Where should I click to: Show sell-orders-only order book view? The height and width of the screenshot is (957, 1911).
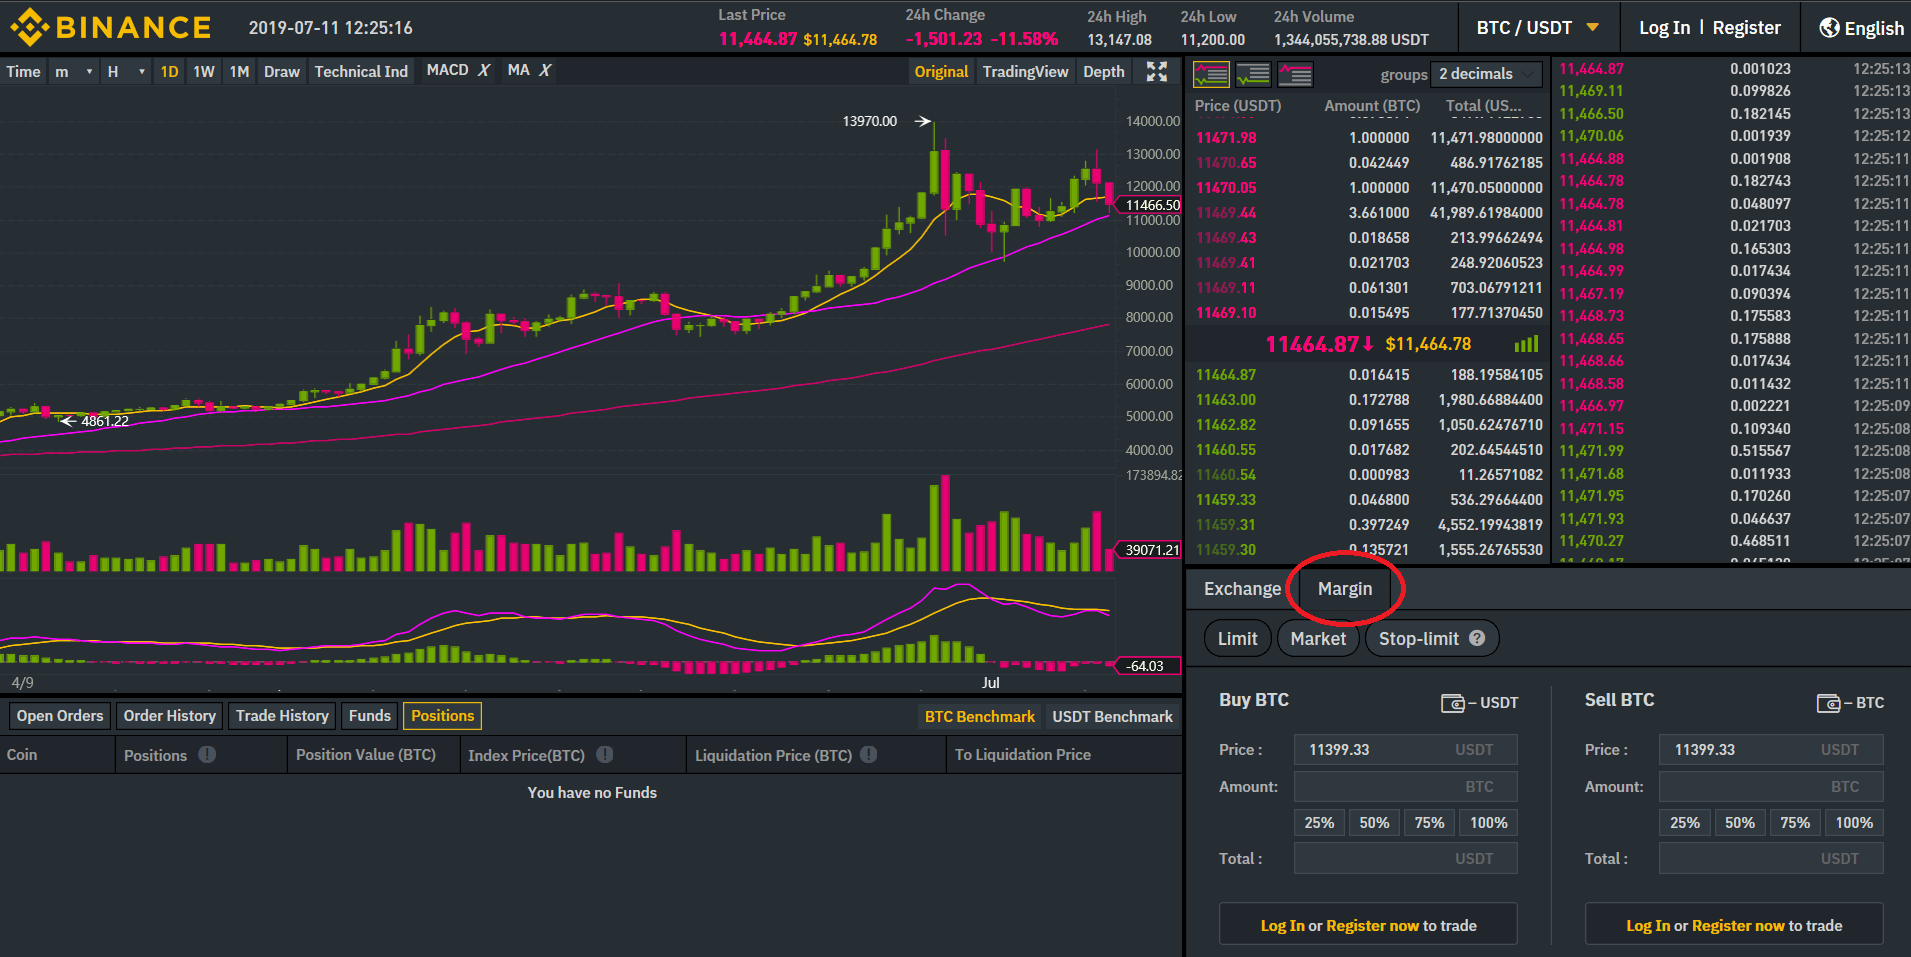(1295, 75)
